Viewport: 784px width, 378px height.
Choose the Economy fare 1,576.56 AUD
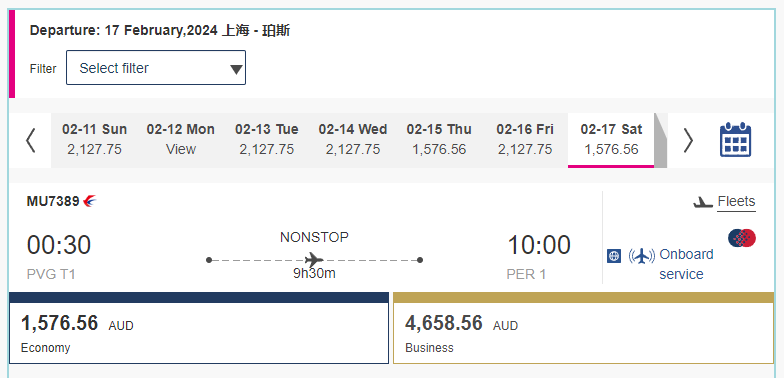point(199,328)
